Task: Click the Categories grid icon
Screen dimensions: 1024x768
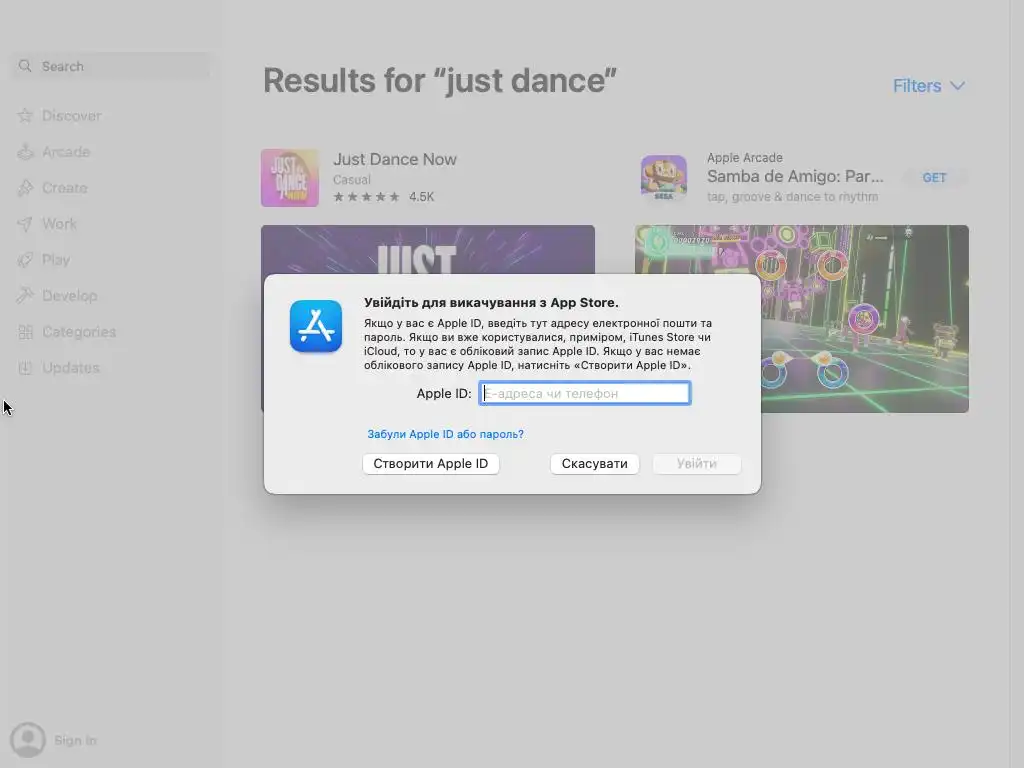Action: coord(25,332)
